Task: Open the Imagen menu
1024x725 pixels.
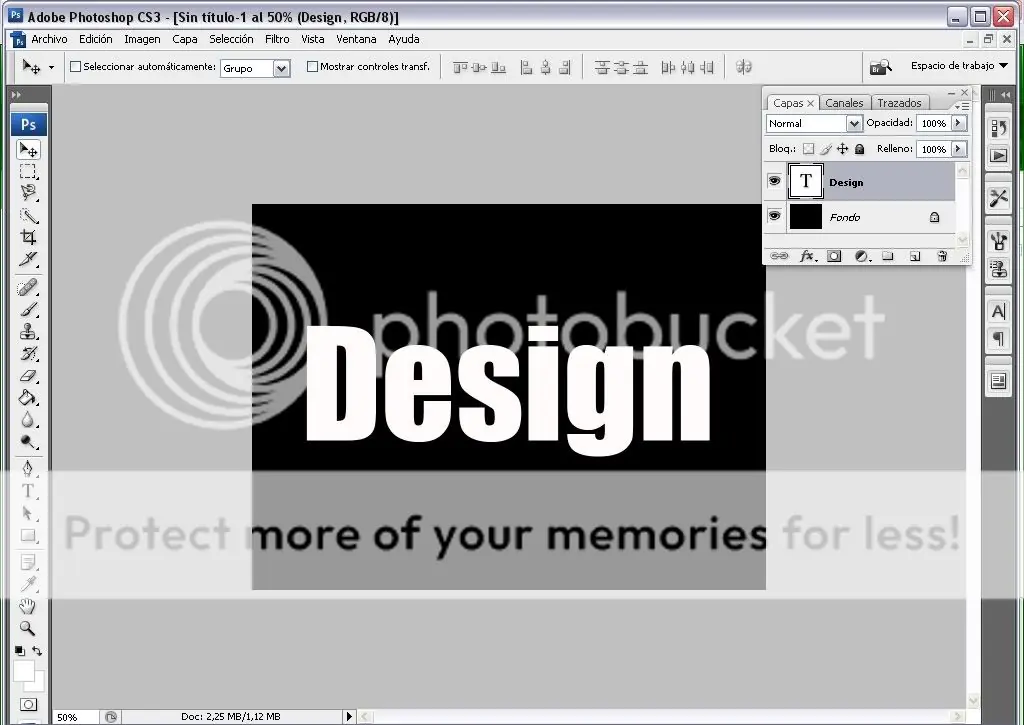Action: coord(142,39)
